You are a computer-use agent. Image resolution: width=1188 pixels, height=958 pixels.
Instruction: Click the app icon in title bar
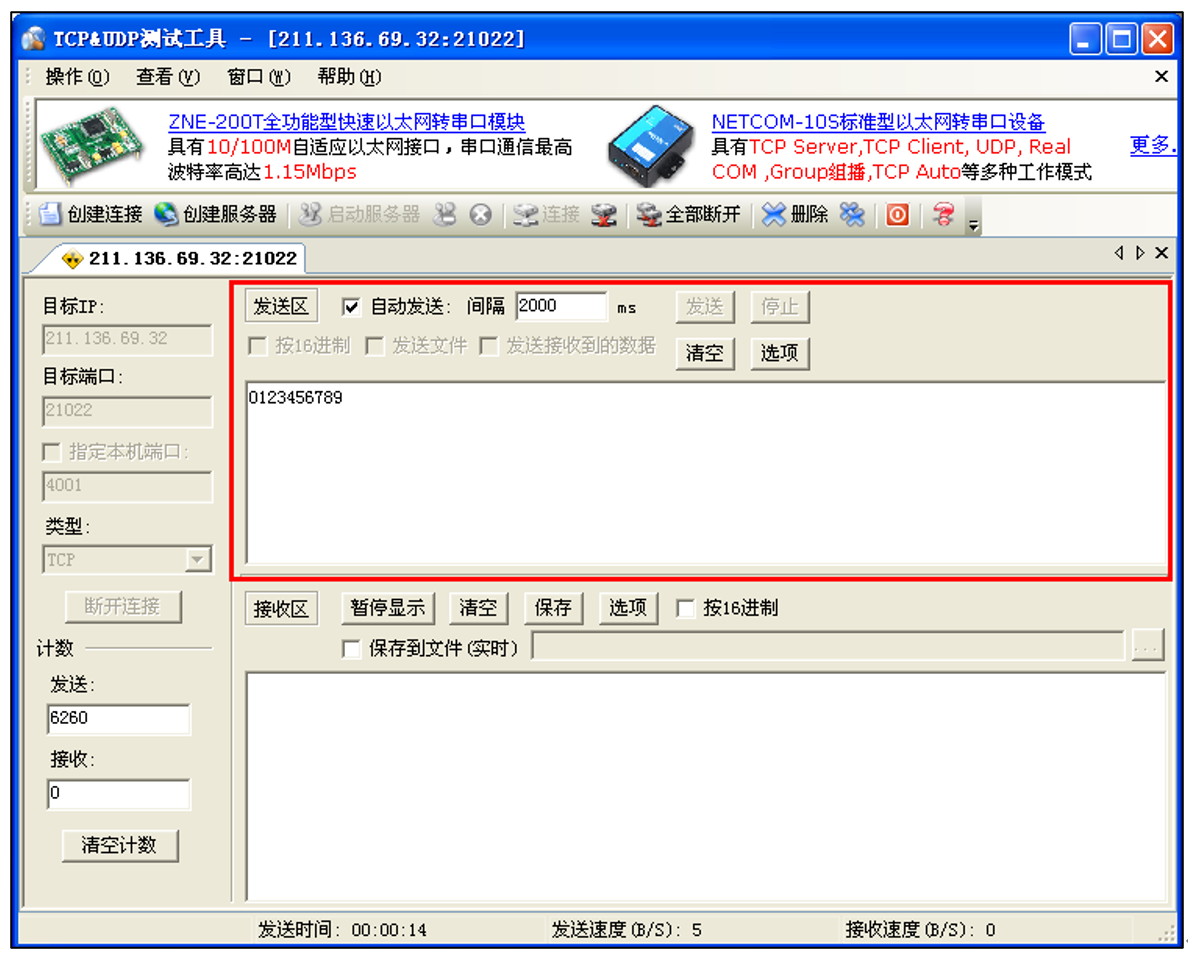click(33, 38)
